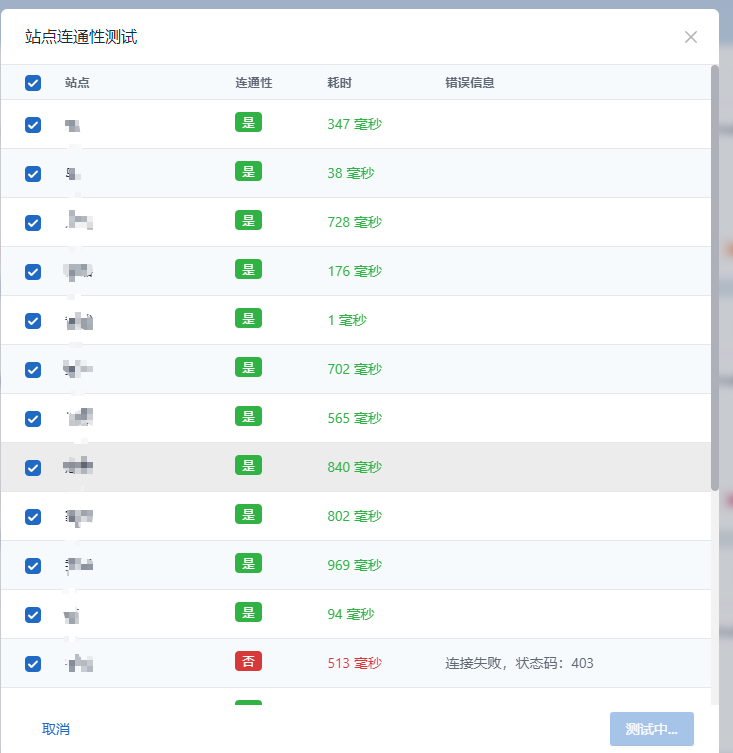Click the dialog title 站点连通性测试
The width and height of the screenshot is (733, 753).
coord(81,37)
